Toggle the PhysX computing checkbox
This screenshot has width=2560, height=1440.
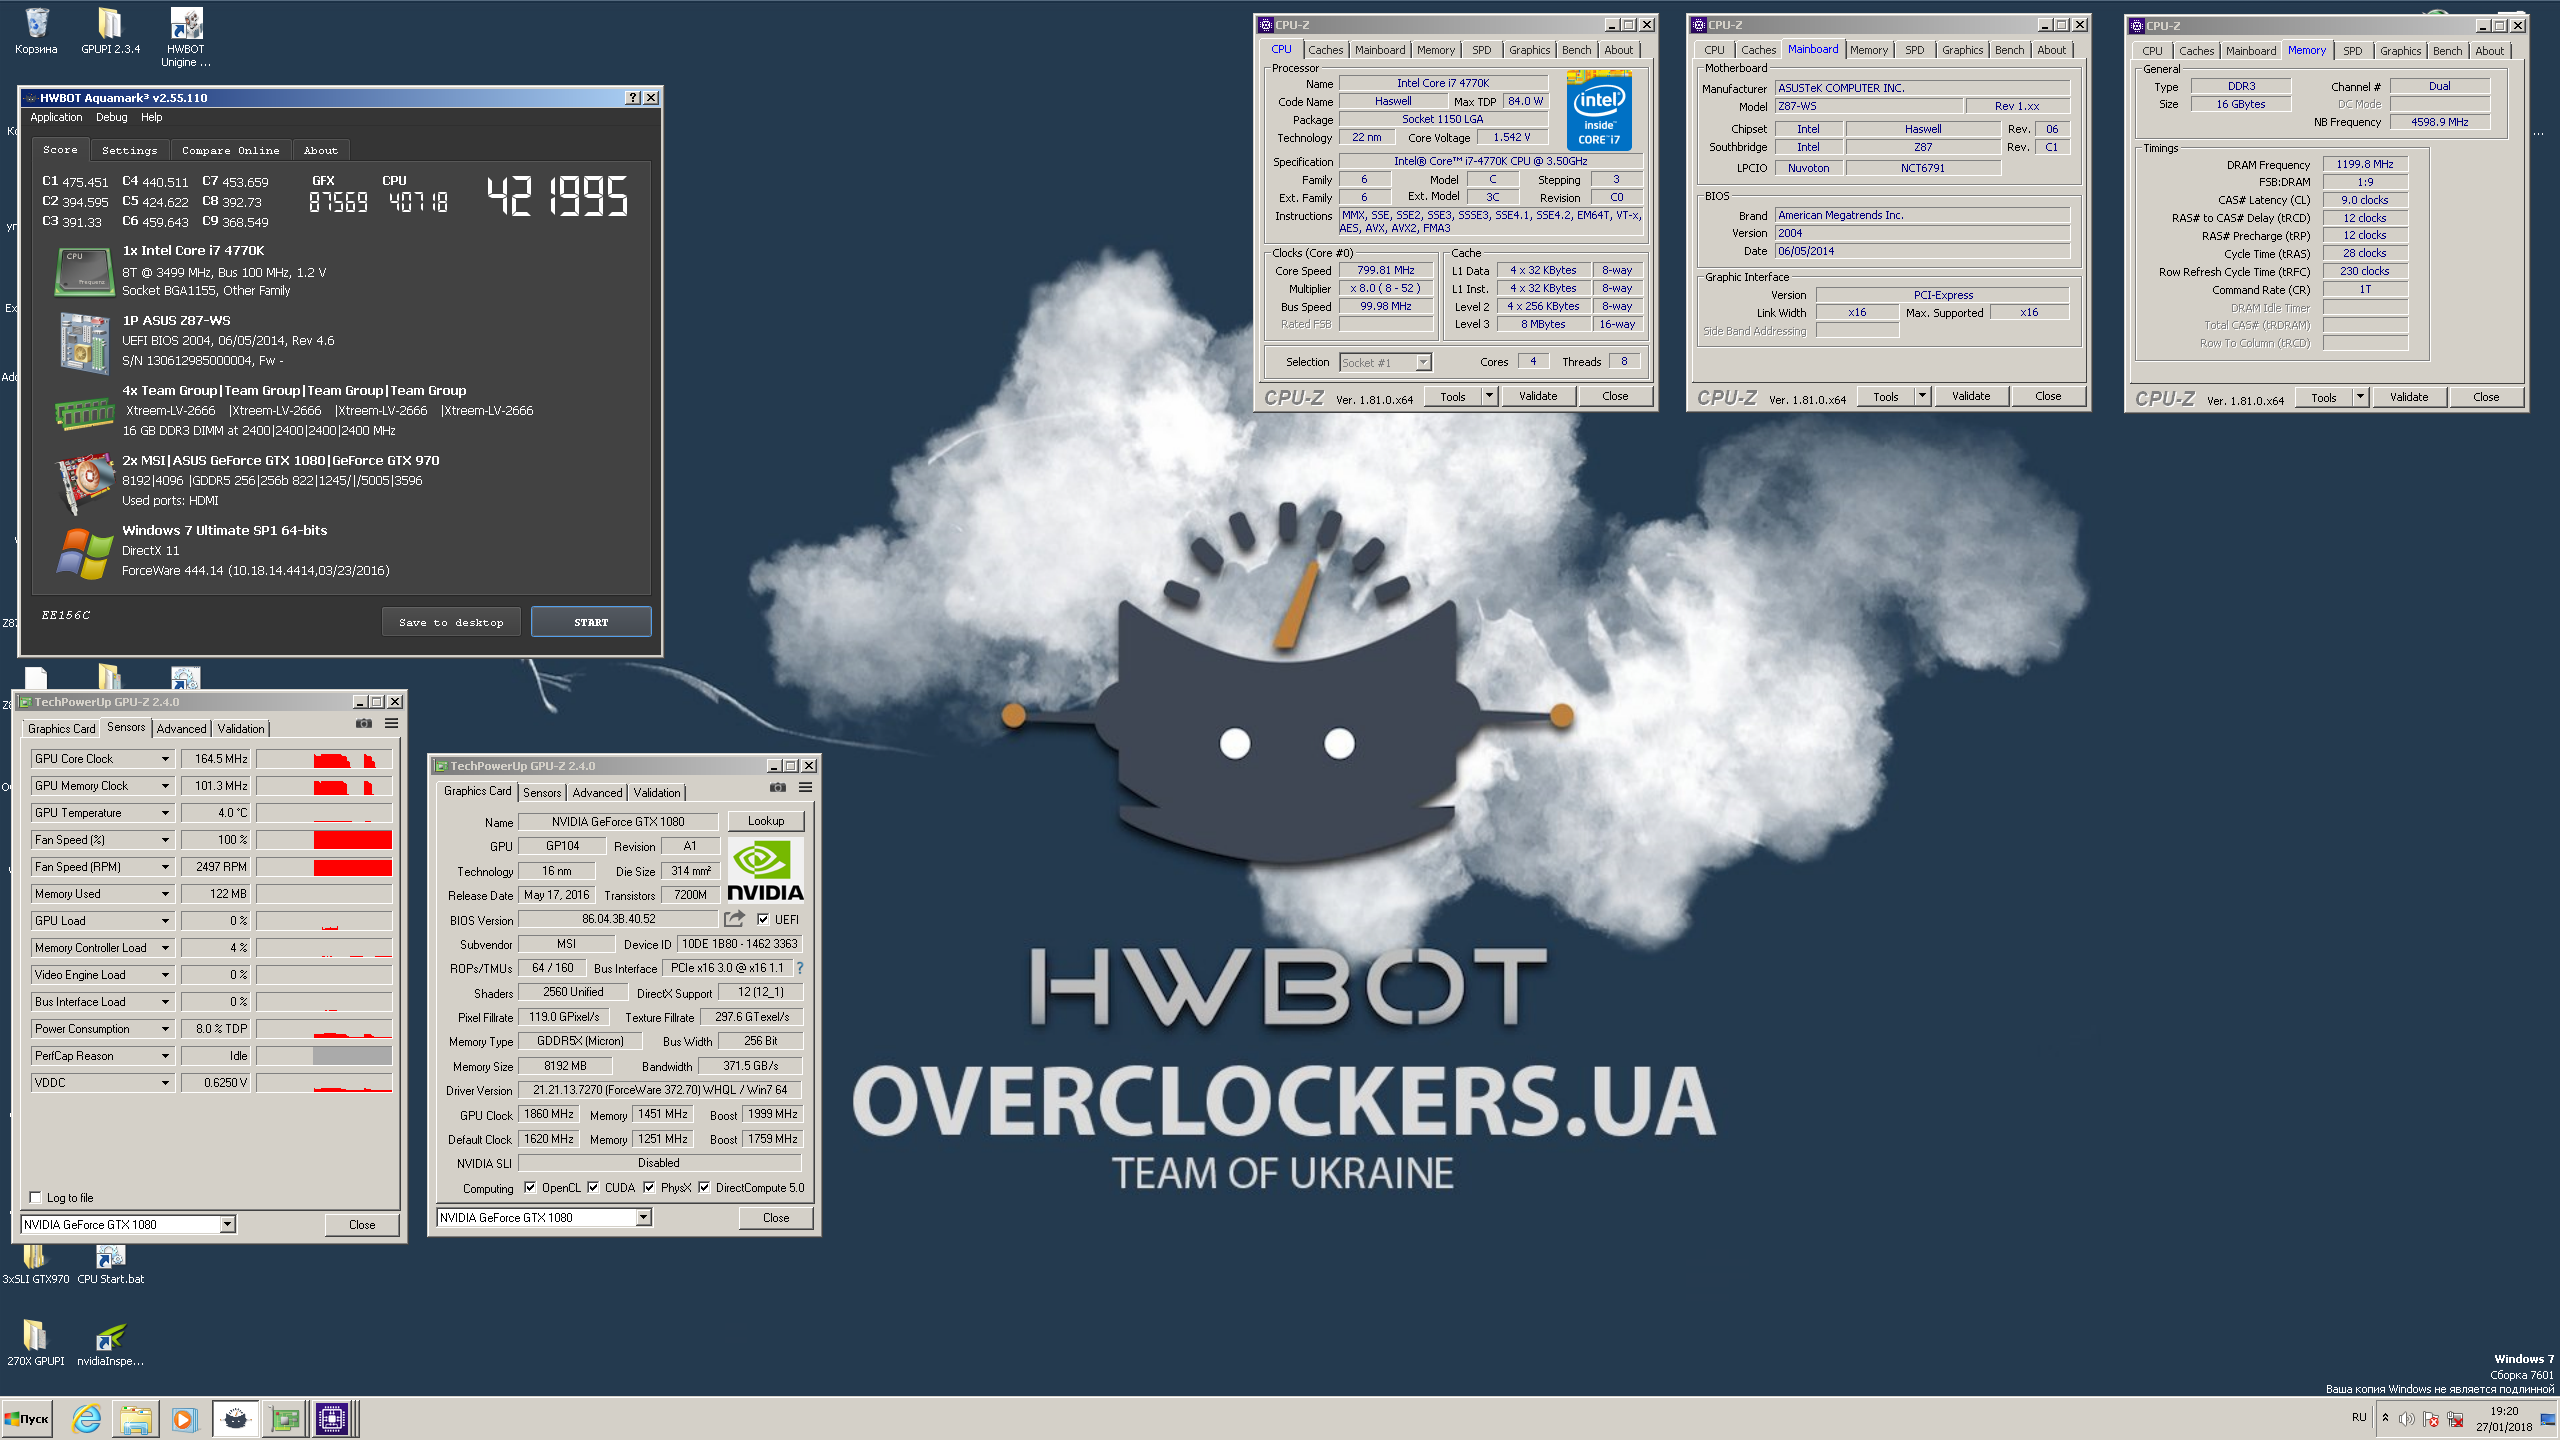[x=649, y=1188]
